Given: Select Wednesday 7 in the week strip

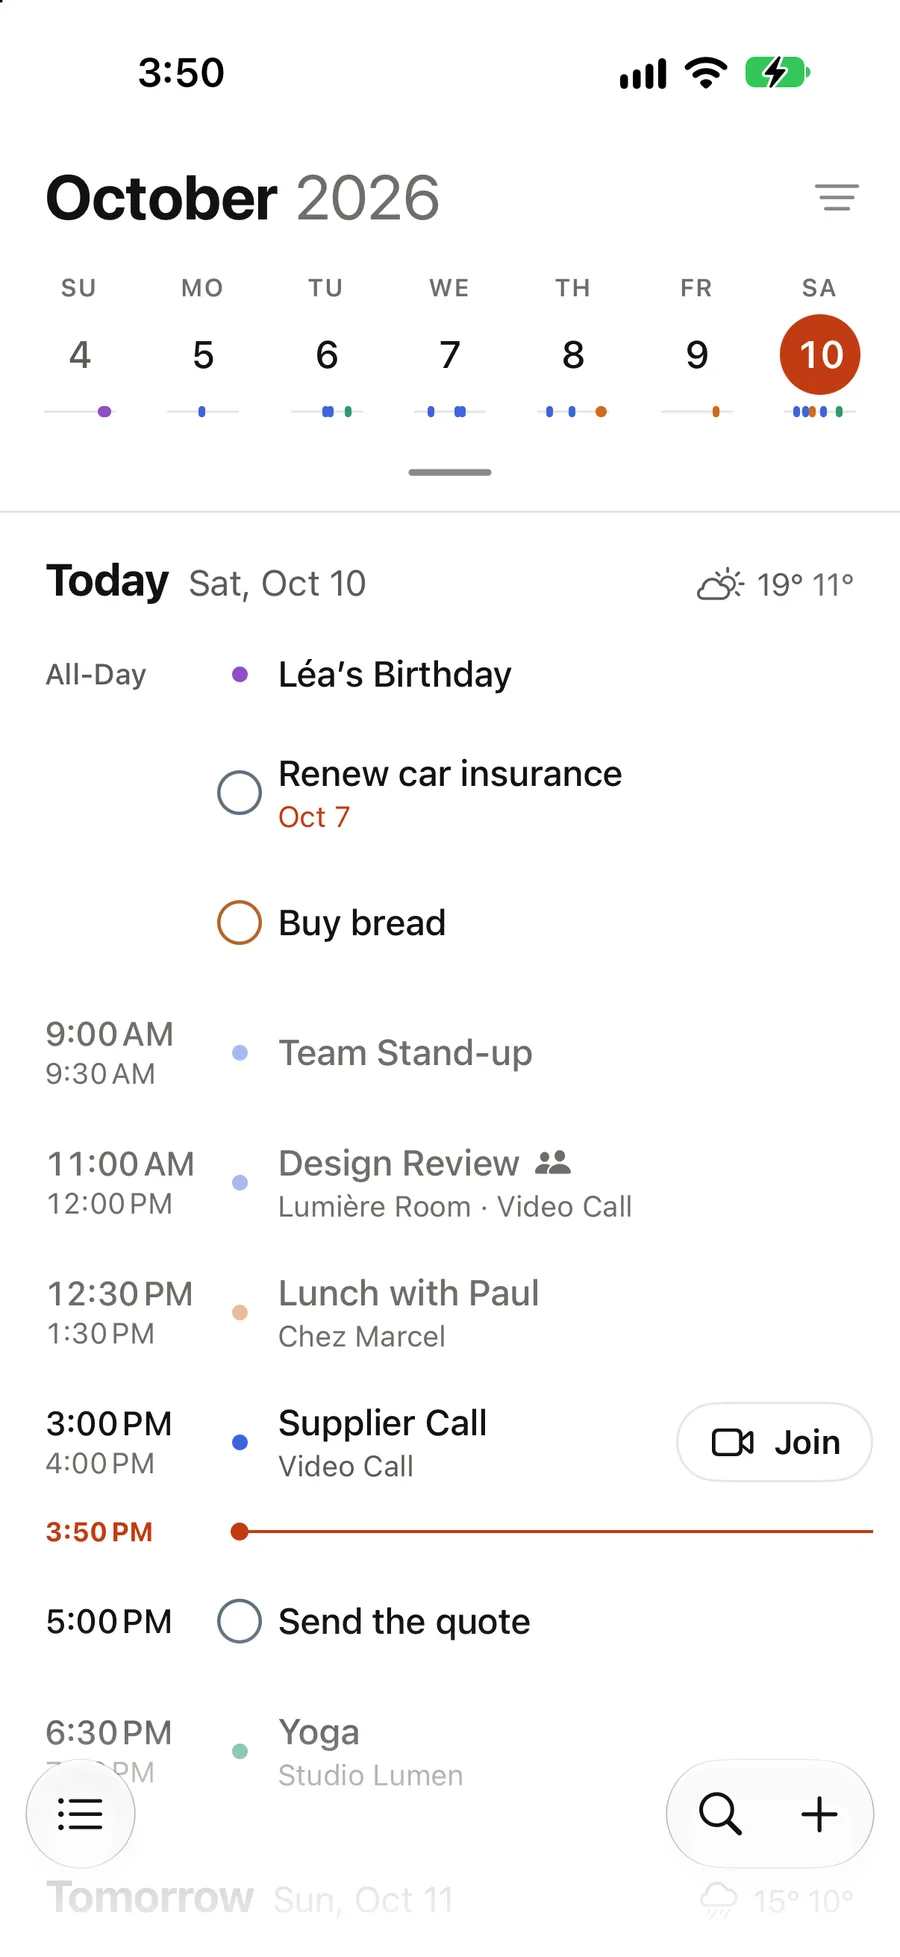Looking at the screenshot, I should (450, 355).
